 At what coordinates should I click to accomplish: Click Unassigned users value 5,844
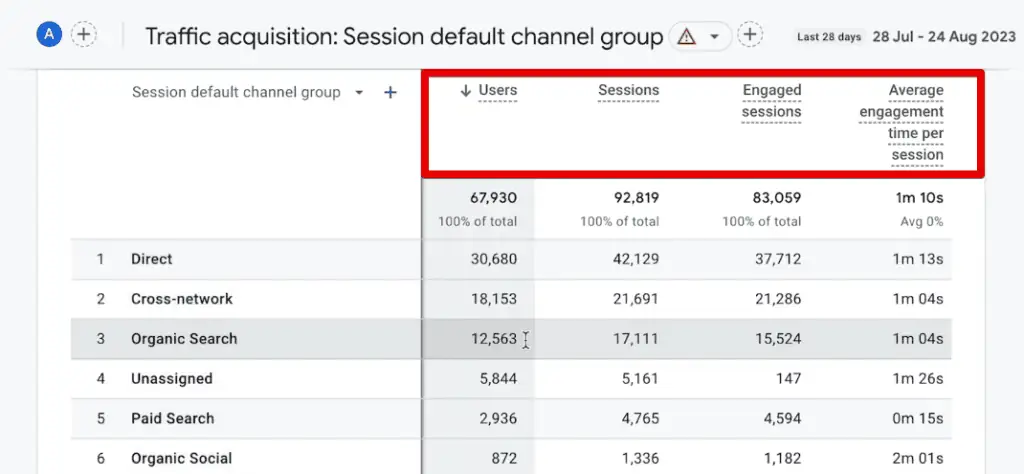pyautogui.click(x=498, y=379)
